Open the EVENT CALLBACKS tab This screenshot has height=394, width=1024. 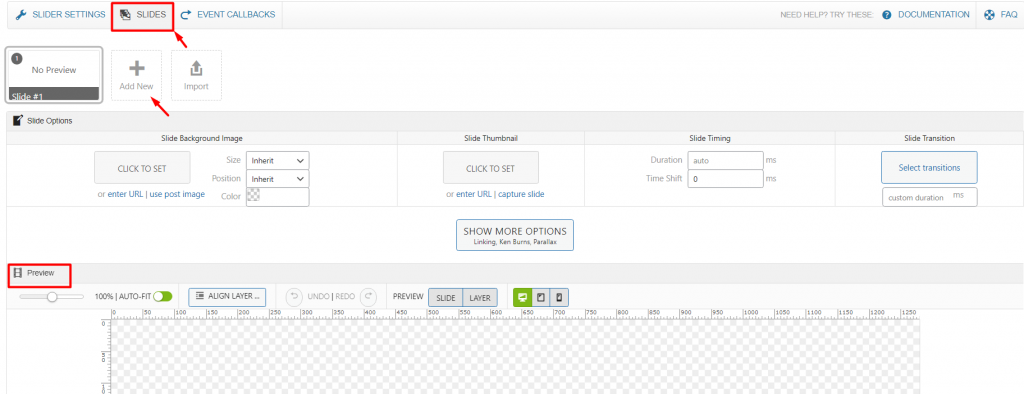(x=228, y=14)
